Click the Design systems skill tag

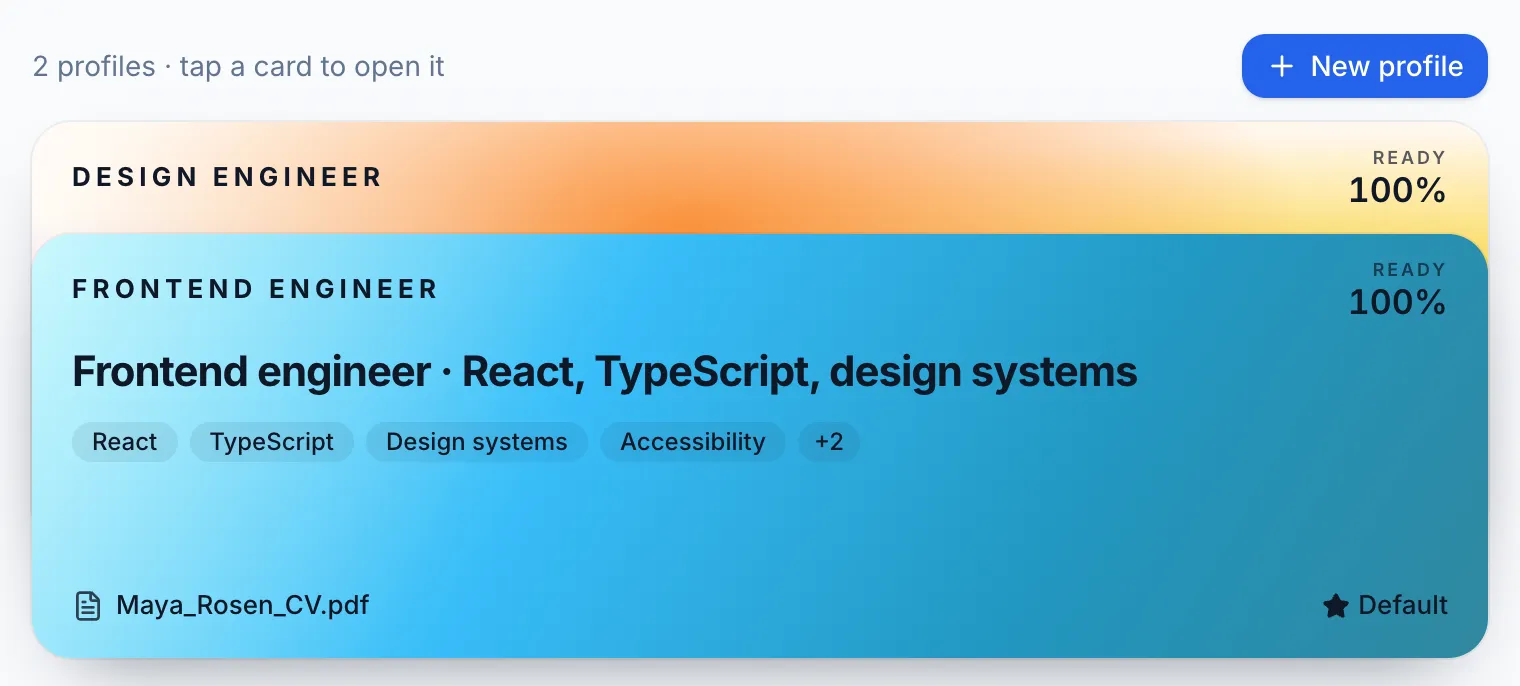(477, 442)
